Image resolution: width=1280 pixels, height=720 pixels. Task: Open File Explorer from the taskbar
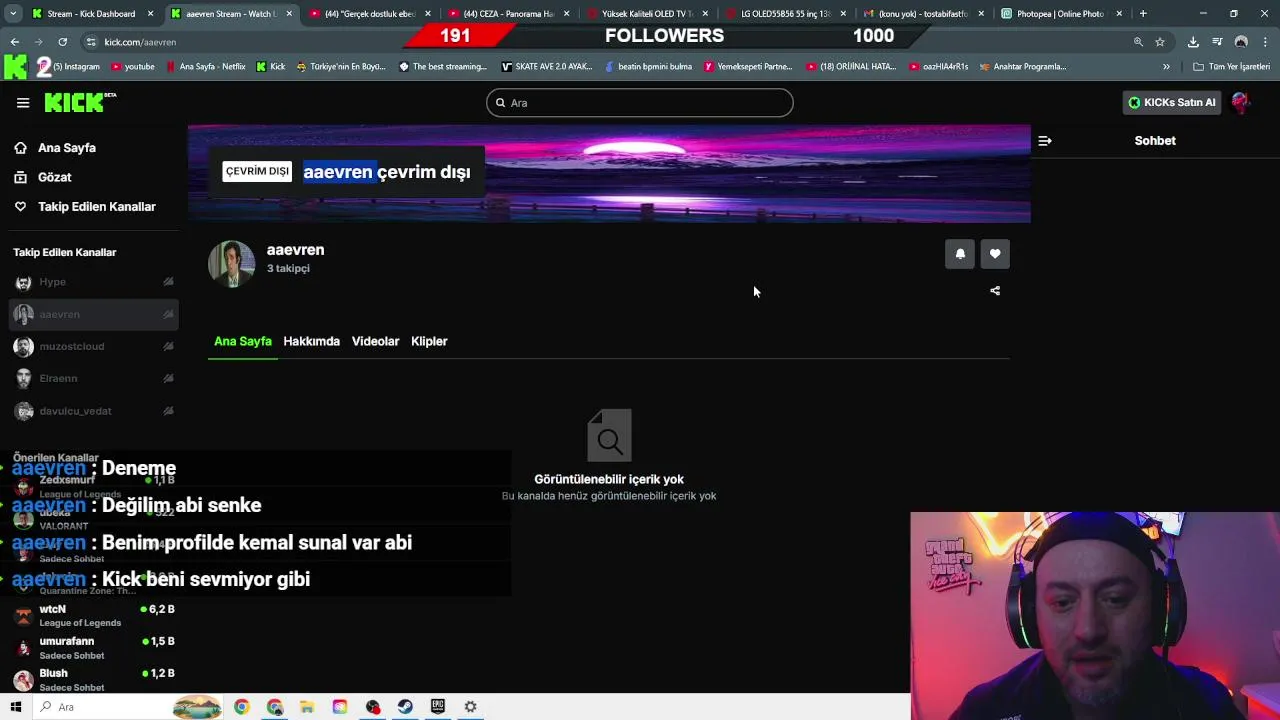(307, 707)
